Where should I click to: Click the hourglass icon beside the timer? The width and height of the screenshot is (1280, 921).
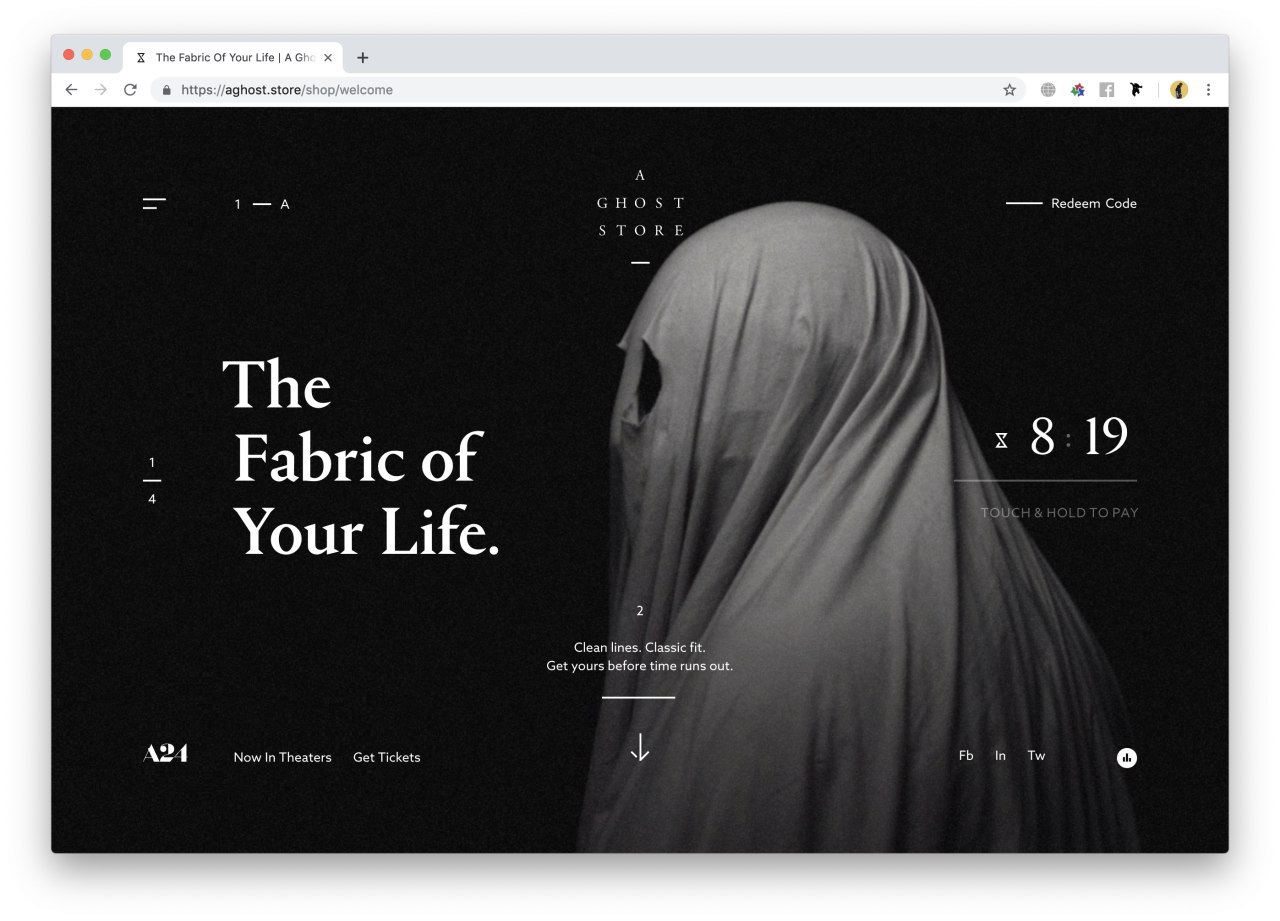1001,440
